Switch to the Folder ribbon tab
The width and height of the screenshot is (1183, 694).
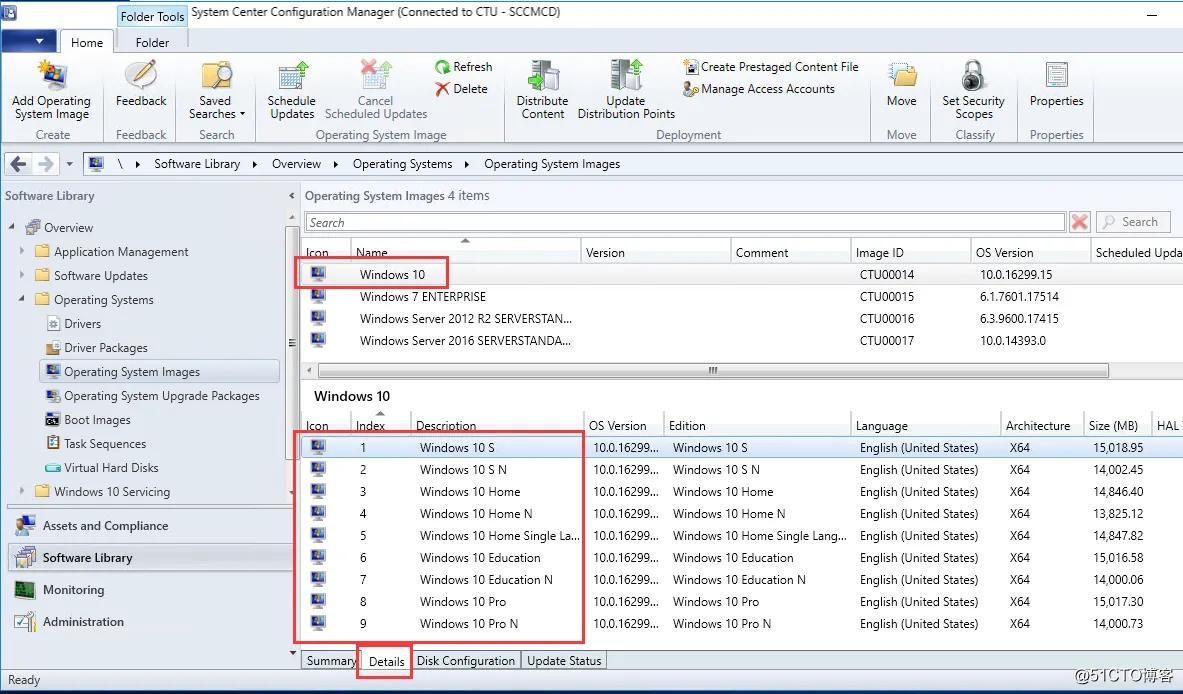click(152, 42)
